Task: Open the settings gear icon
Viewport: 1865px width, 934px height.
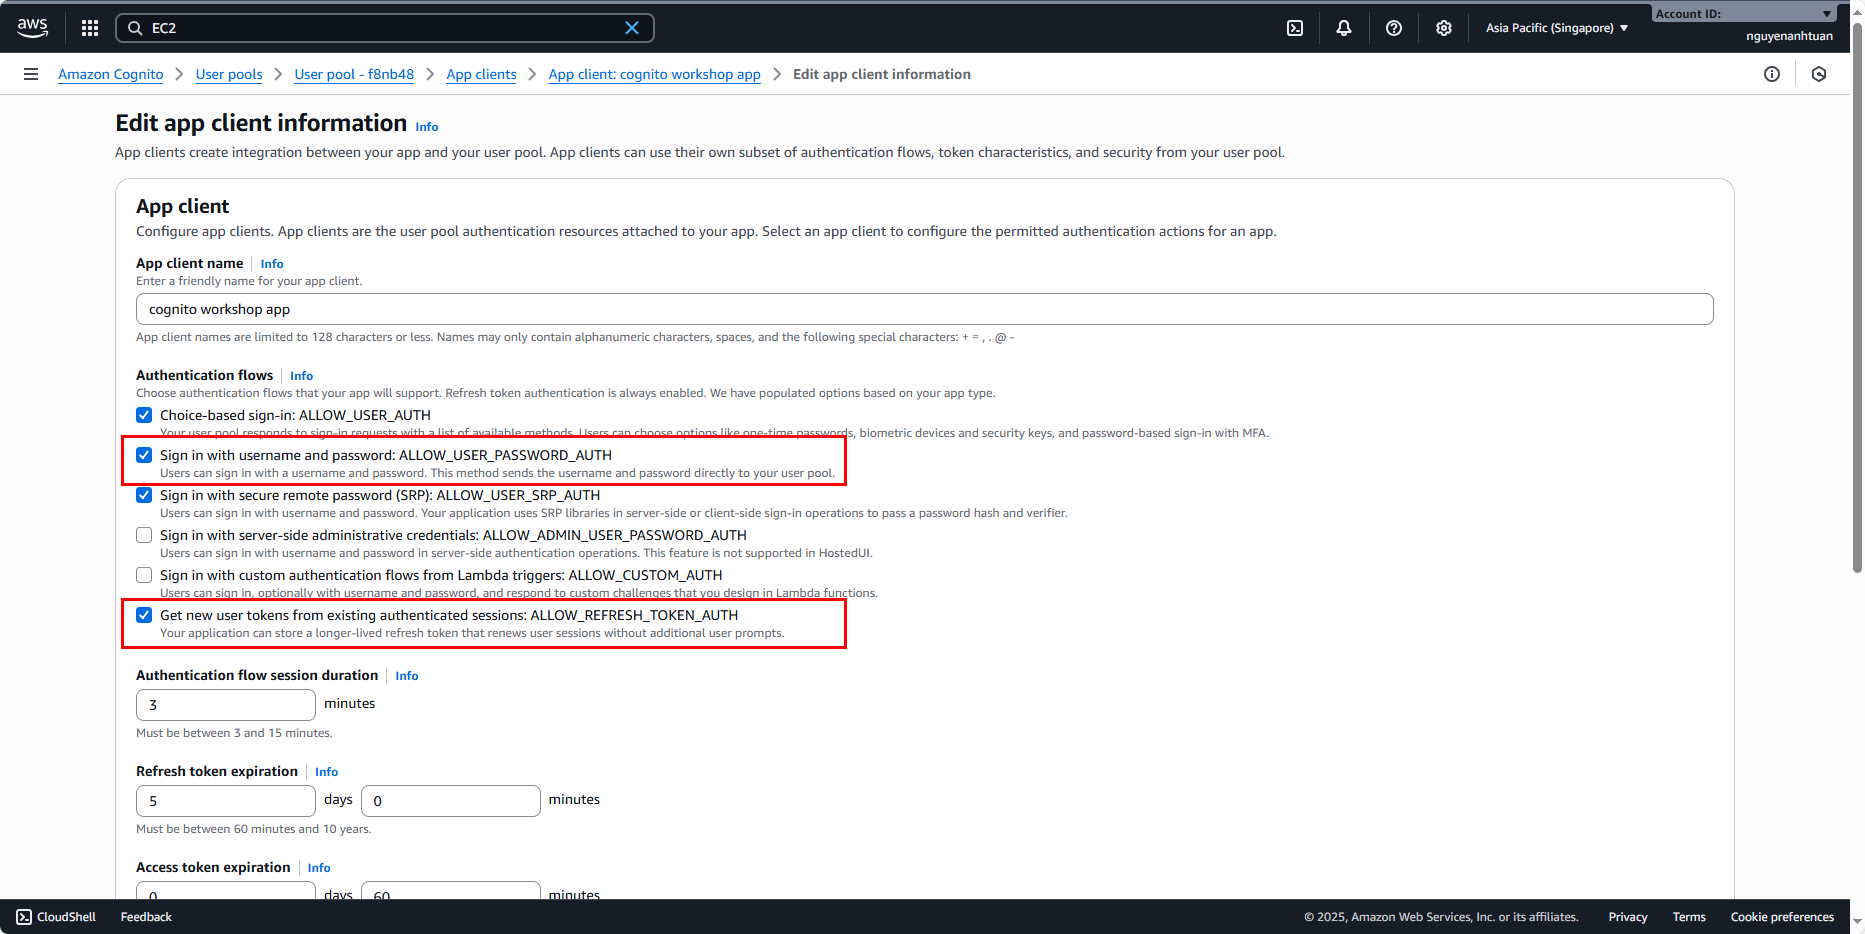Action: [1444, 28]
